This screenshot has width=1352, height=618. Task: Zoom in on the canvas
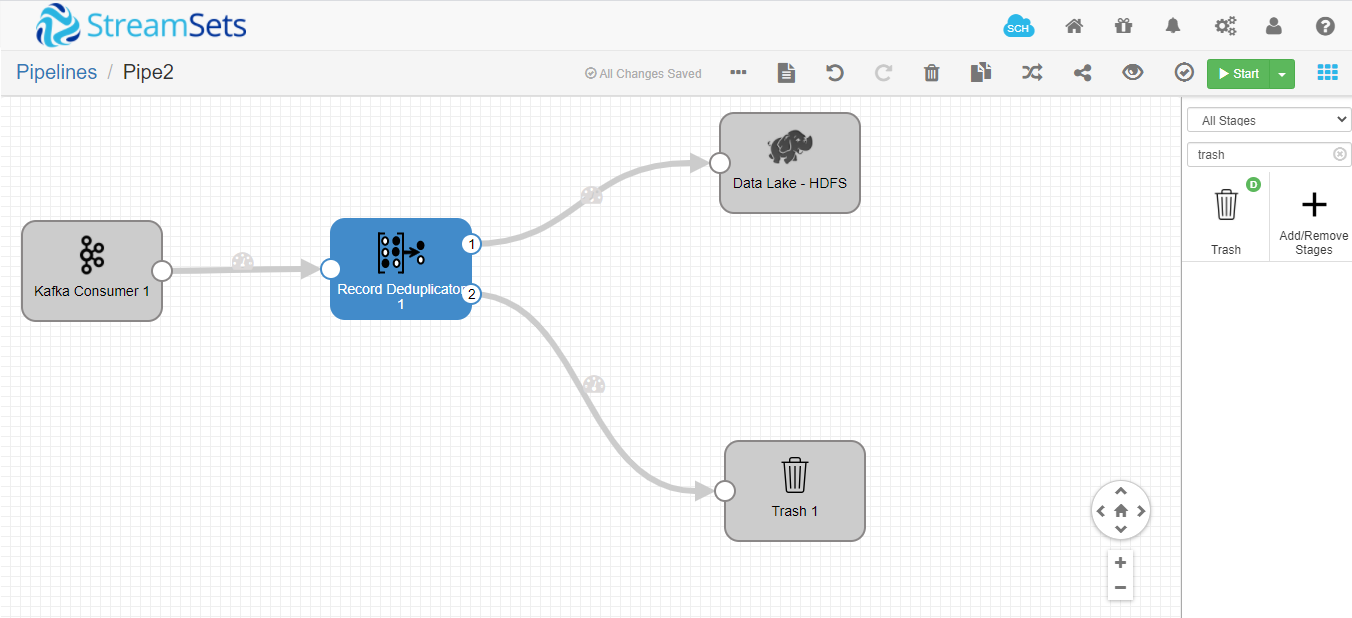click(x=1121, y=562)
